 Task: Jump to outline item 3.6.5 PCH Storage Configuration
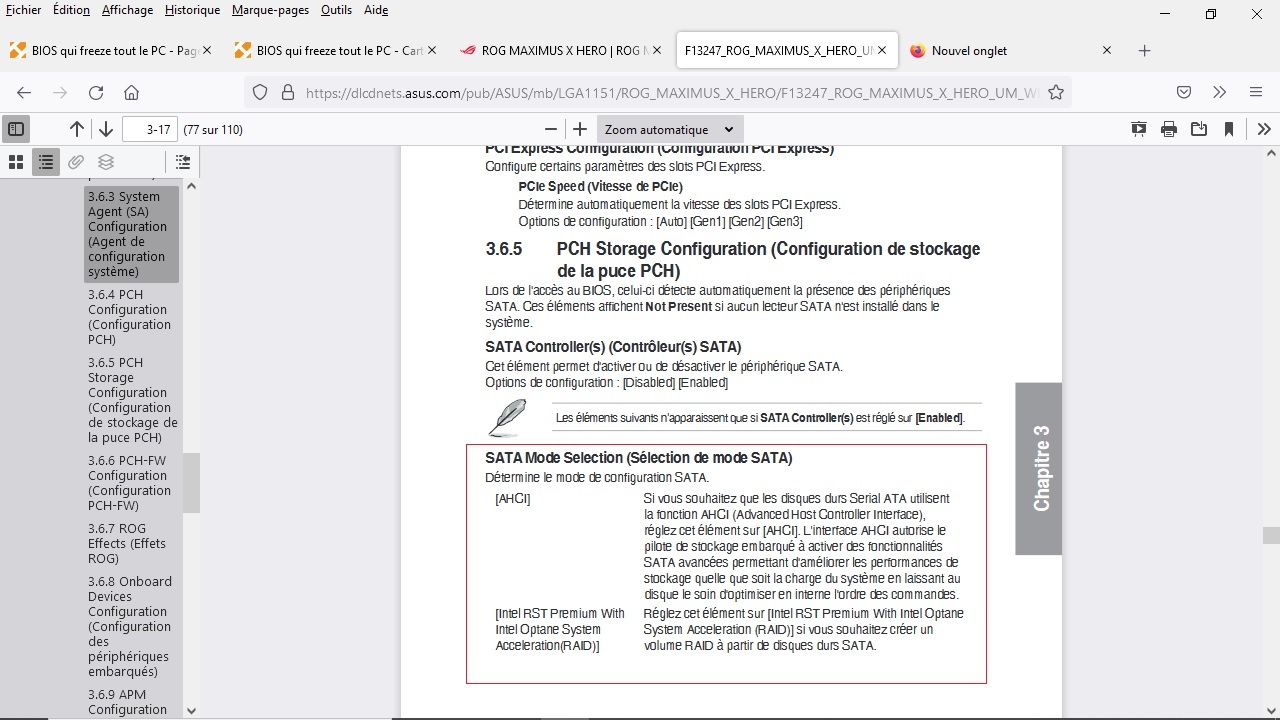[x=132, y=400]
